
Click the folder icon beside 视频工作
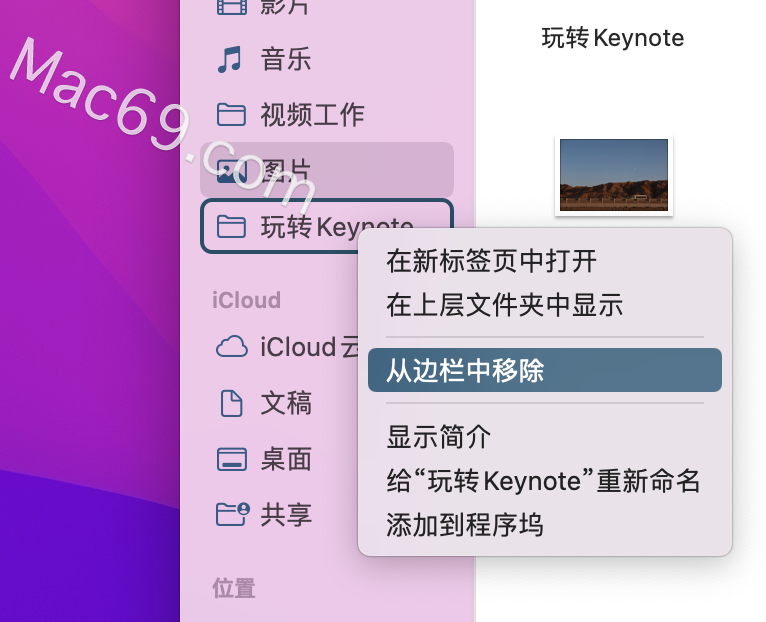(x=231, y=115)
